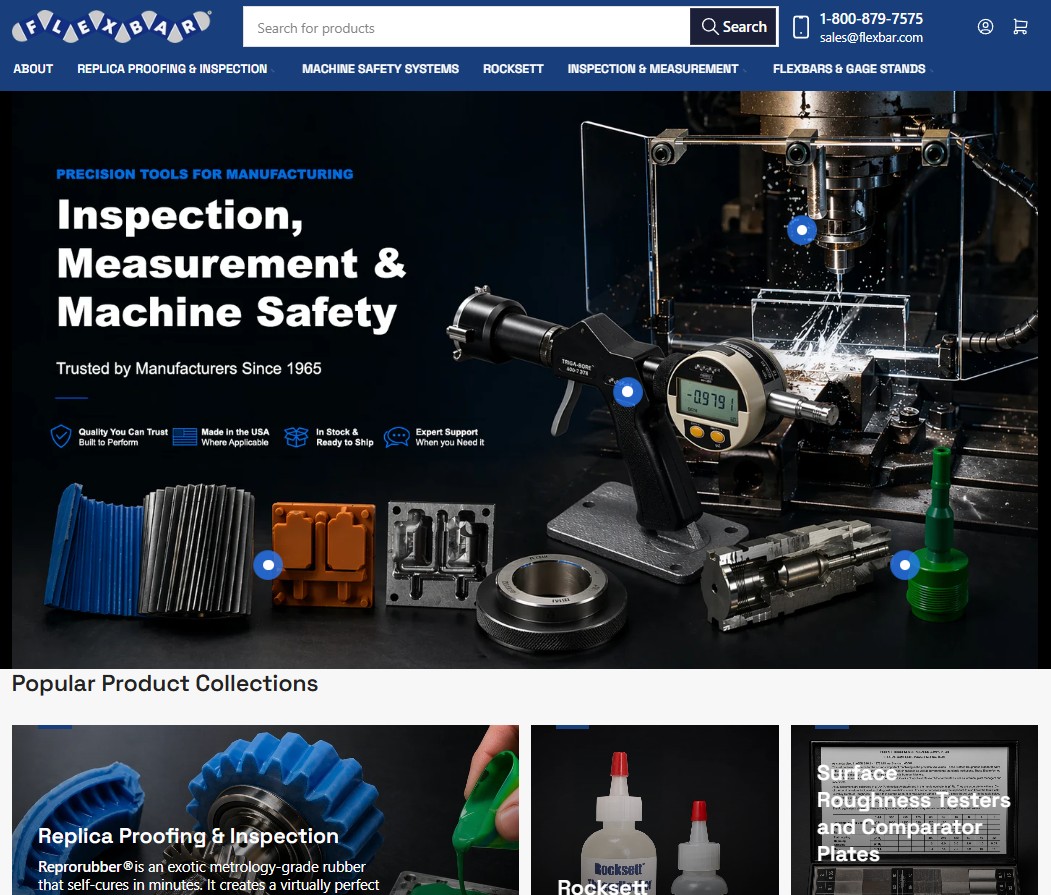Screen dimensions: 1051x895
Task: Open Machine Safety Systems menu
Action: coord(380,68)
